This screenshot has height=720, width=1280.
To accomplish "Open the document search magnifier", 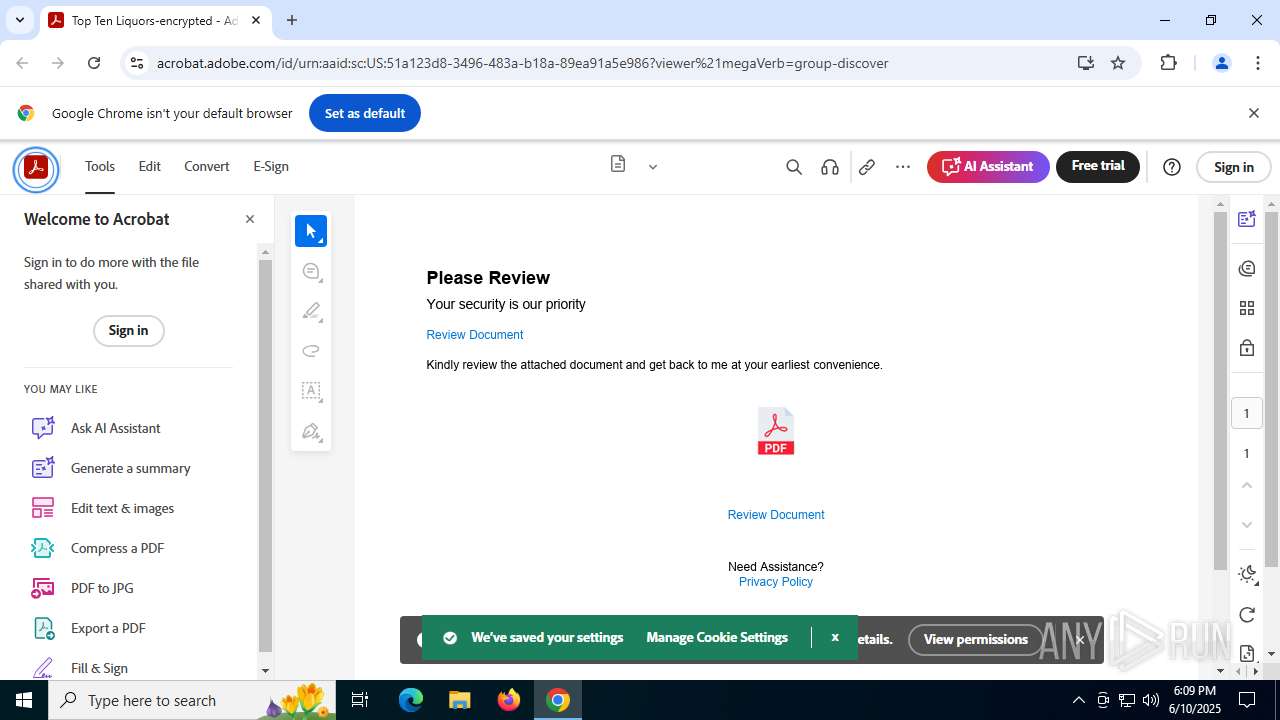I will pyautogui.click(x=794, y=167).
